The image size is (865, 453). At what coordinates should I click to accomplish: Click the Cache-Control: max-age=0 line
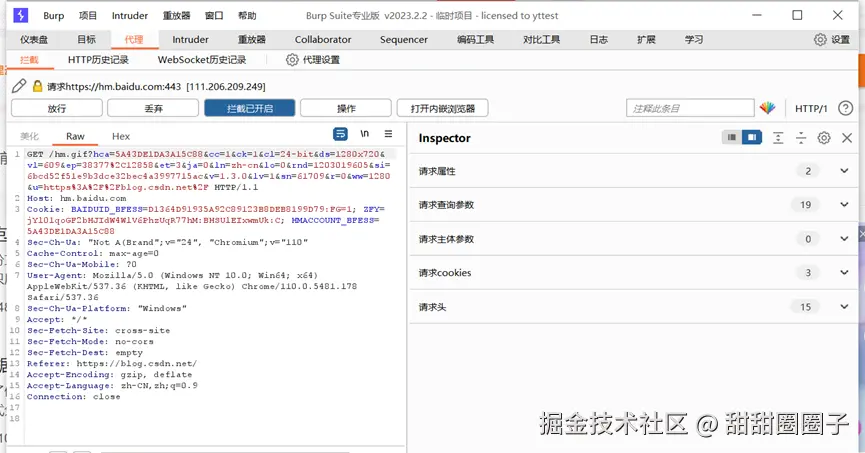tap(93, 253)
